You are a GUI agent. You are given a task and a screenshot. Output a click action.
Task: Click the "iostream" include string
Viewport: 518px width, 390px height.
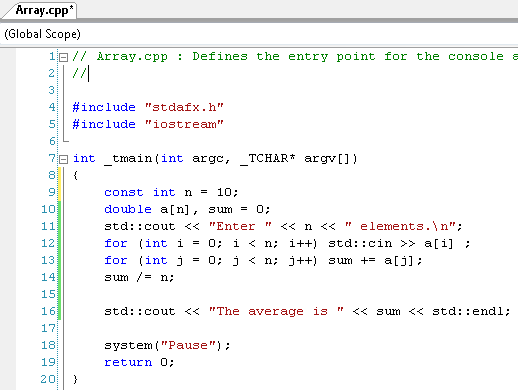click(x=184, y=124)
